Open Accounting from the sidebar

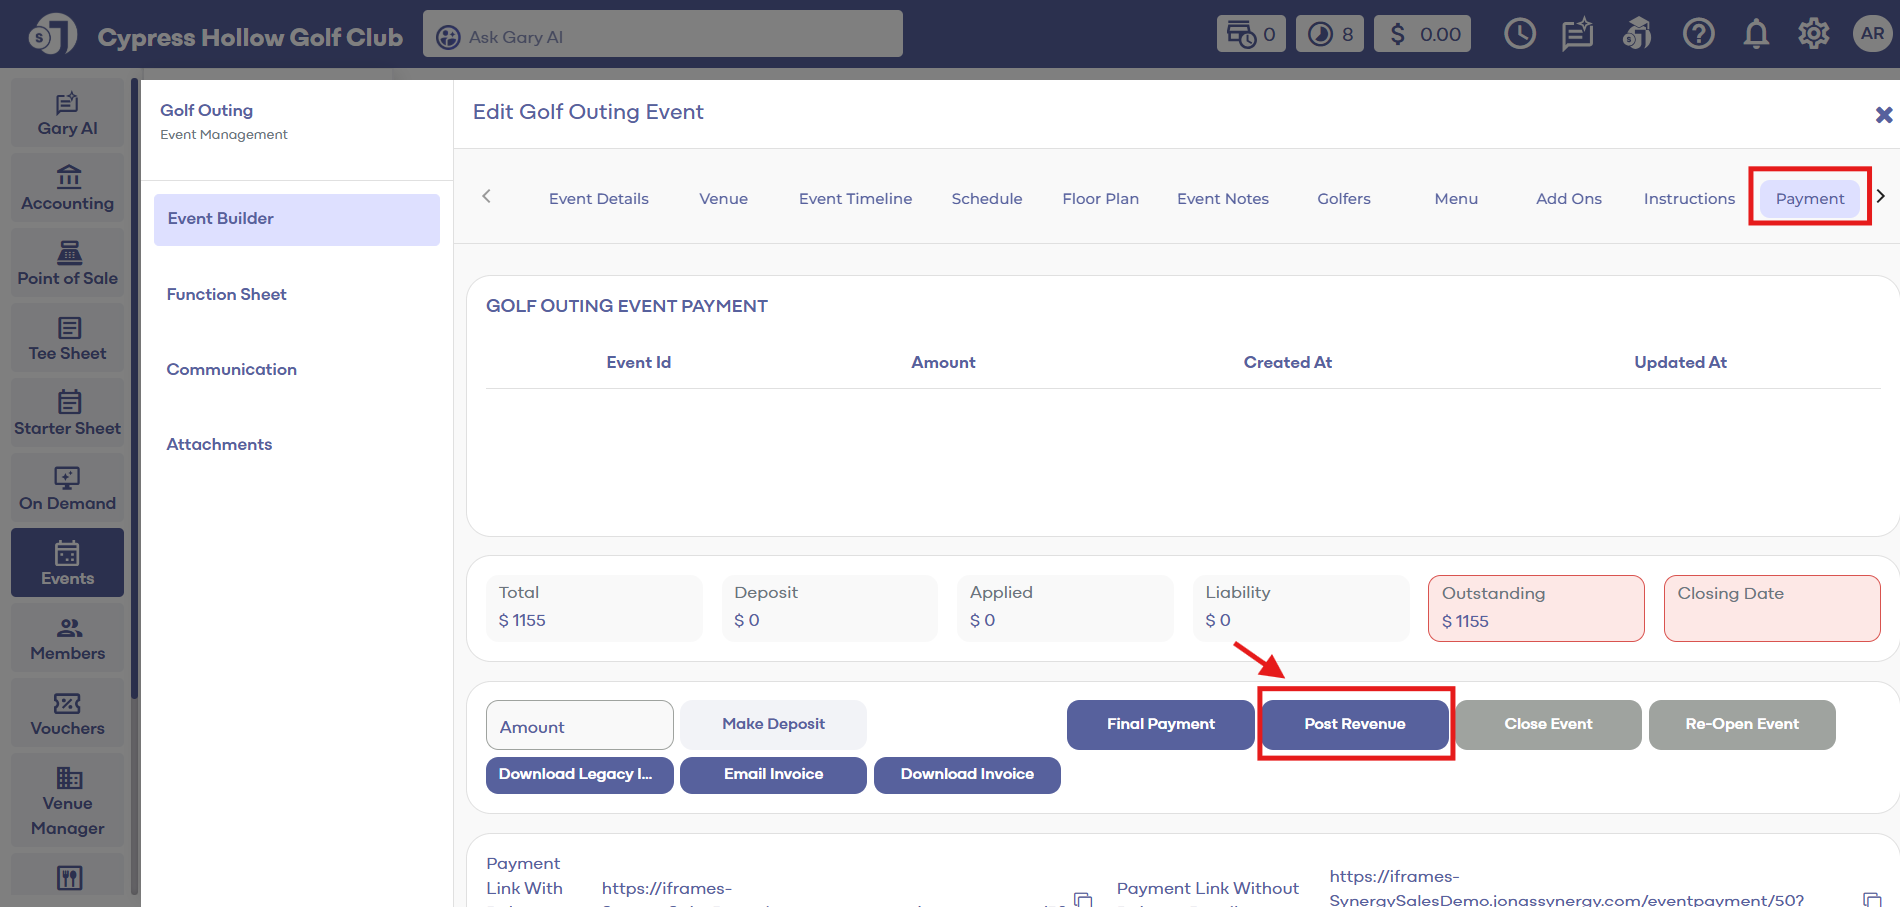68,189
